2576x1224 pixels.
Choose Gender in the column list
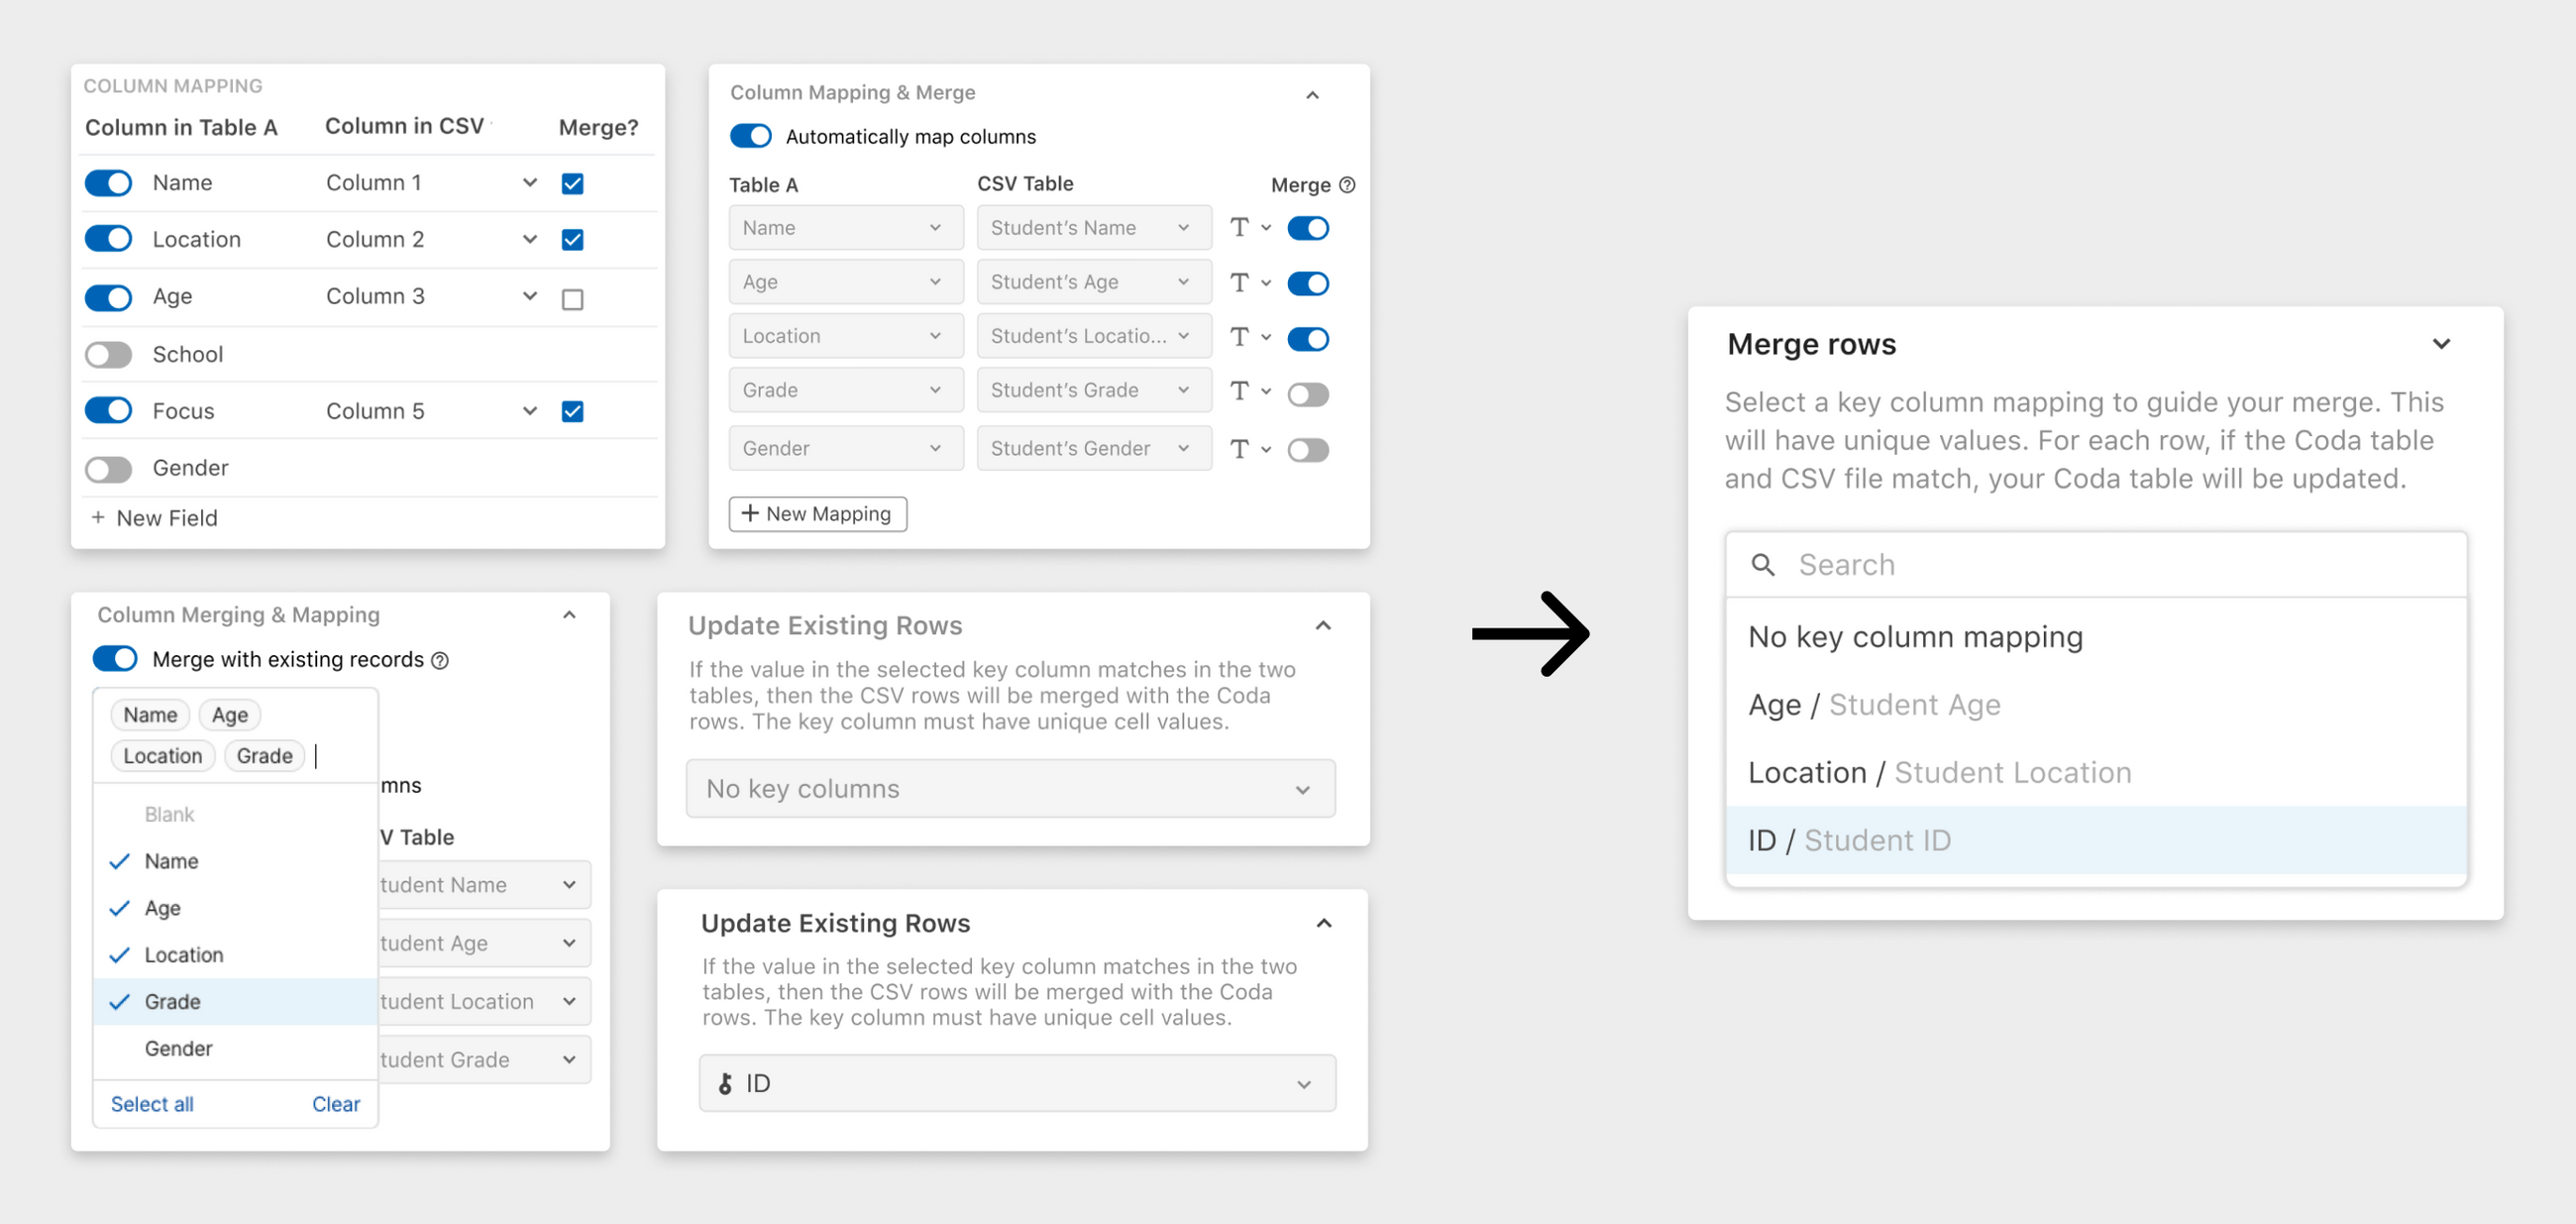179,1049
